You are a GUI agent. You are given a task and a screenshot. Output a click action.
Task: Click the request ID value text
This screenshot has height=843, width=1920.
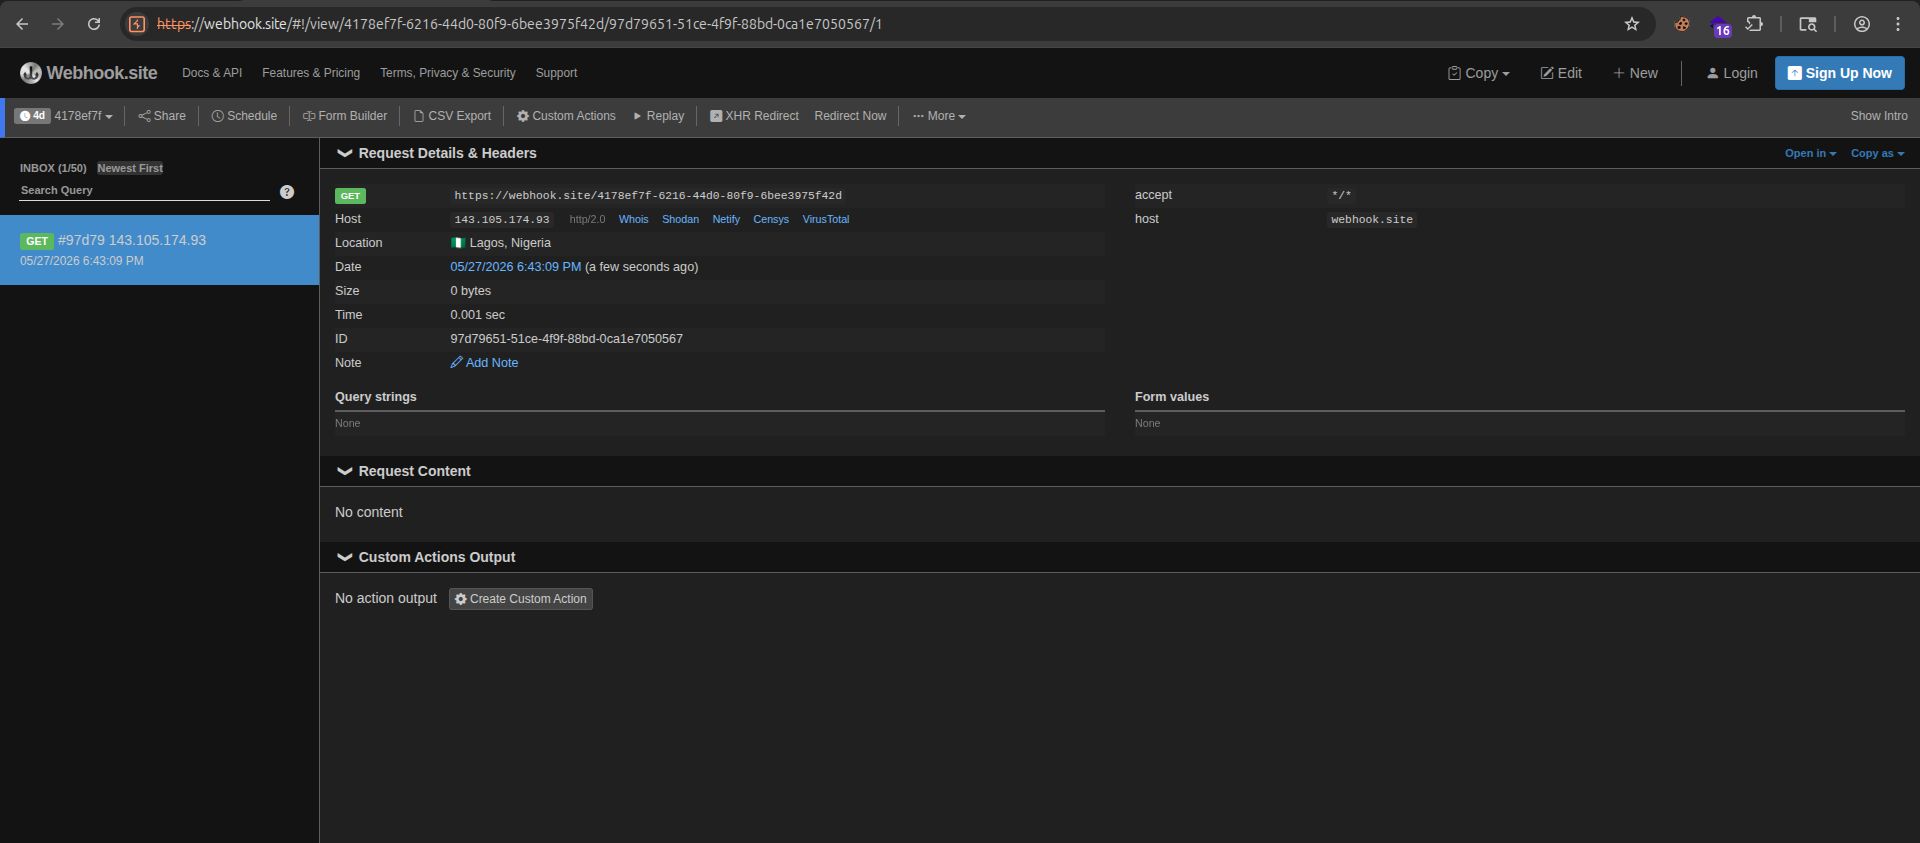[x=566, y=339]
